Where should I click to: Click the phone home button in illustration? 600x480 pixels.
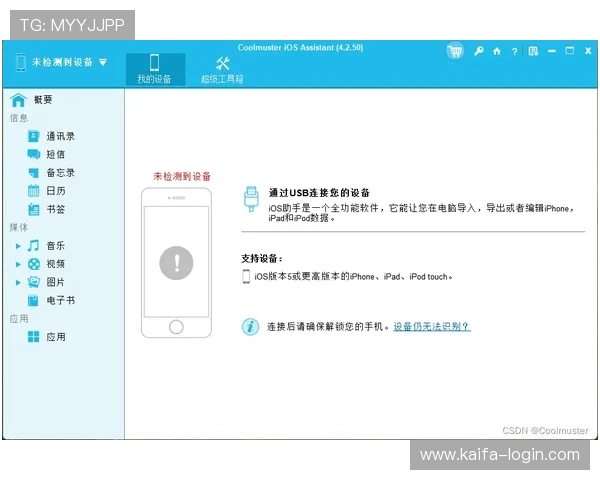point(176,327)
